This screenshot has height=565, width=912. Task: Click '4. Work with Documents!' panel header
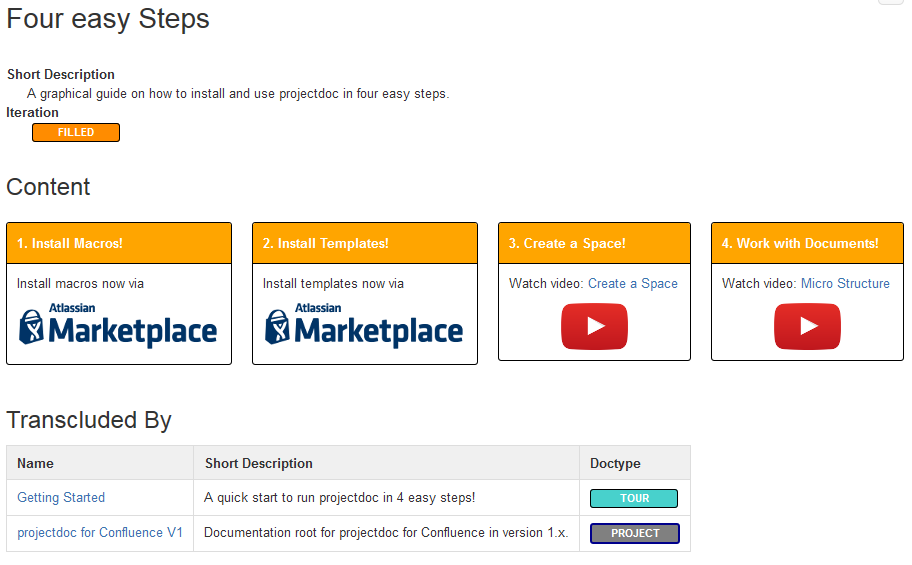807,243
